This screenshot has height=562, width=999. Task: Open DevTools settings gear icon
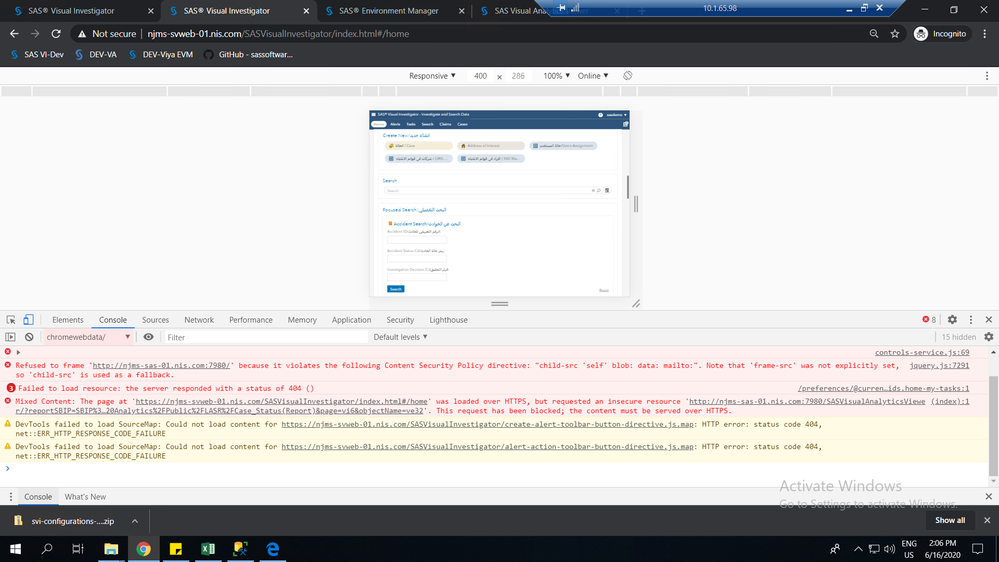952,320
